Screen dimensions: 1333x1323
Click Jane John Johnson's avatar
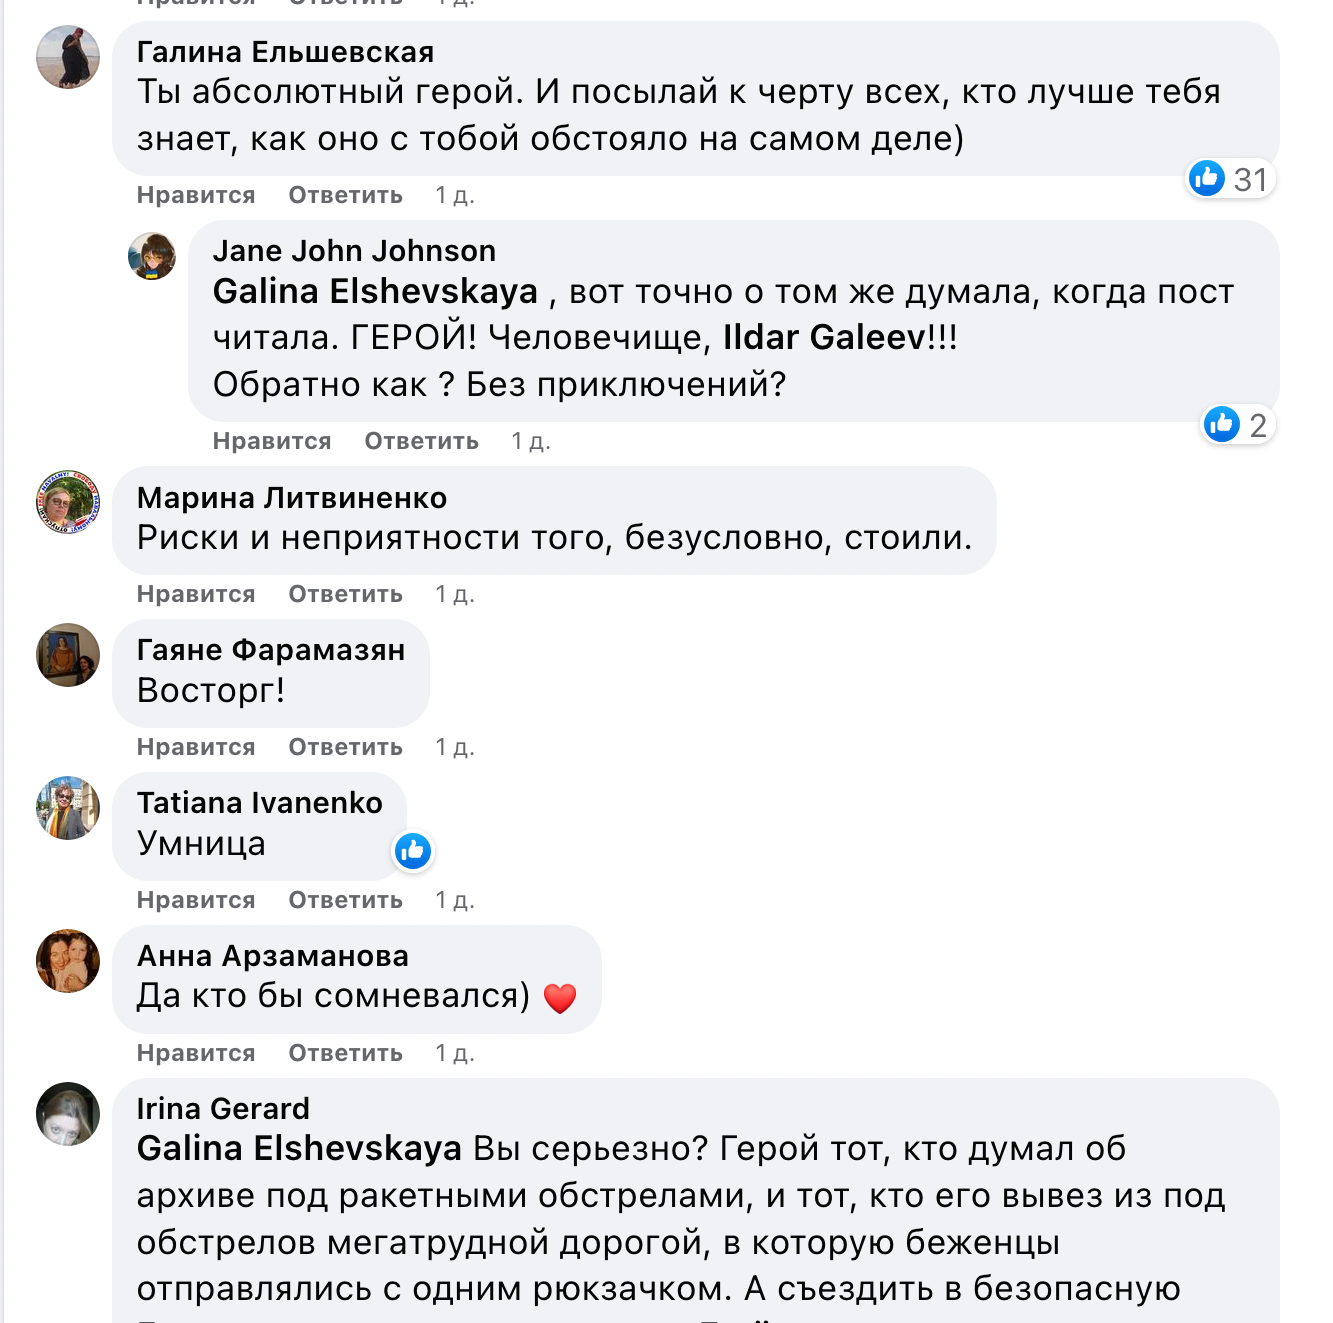(x=152, y=256)
